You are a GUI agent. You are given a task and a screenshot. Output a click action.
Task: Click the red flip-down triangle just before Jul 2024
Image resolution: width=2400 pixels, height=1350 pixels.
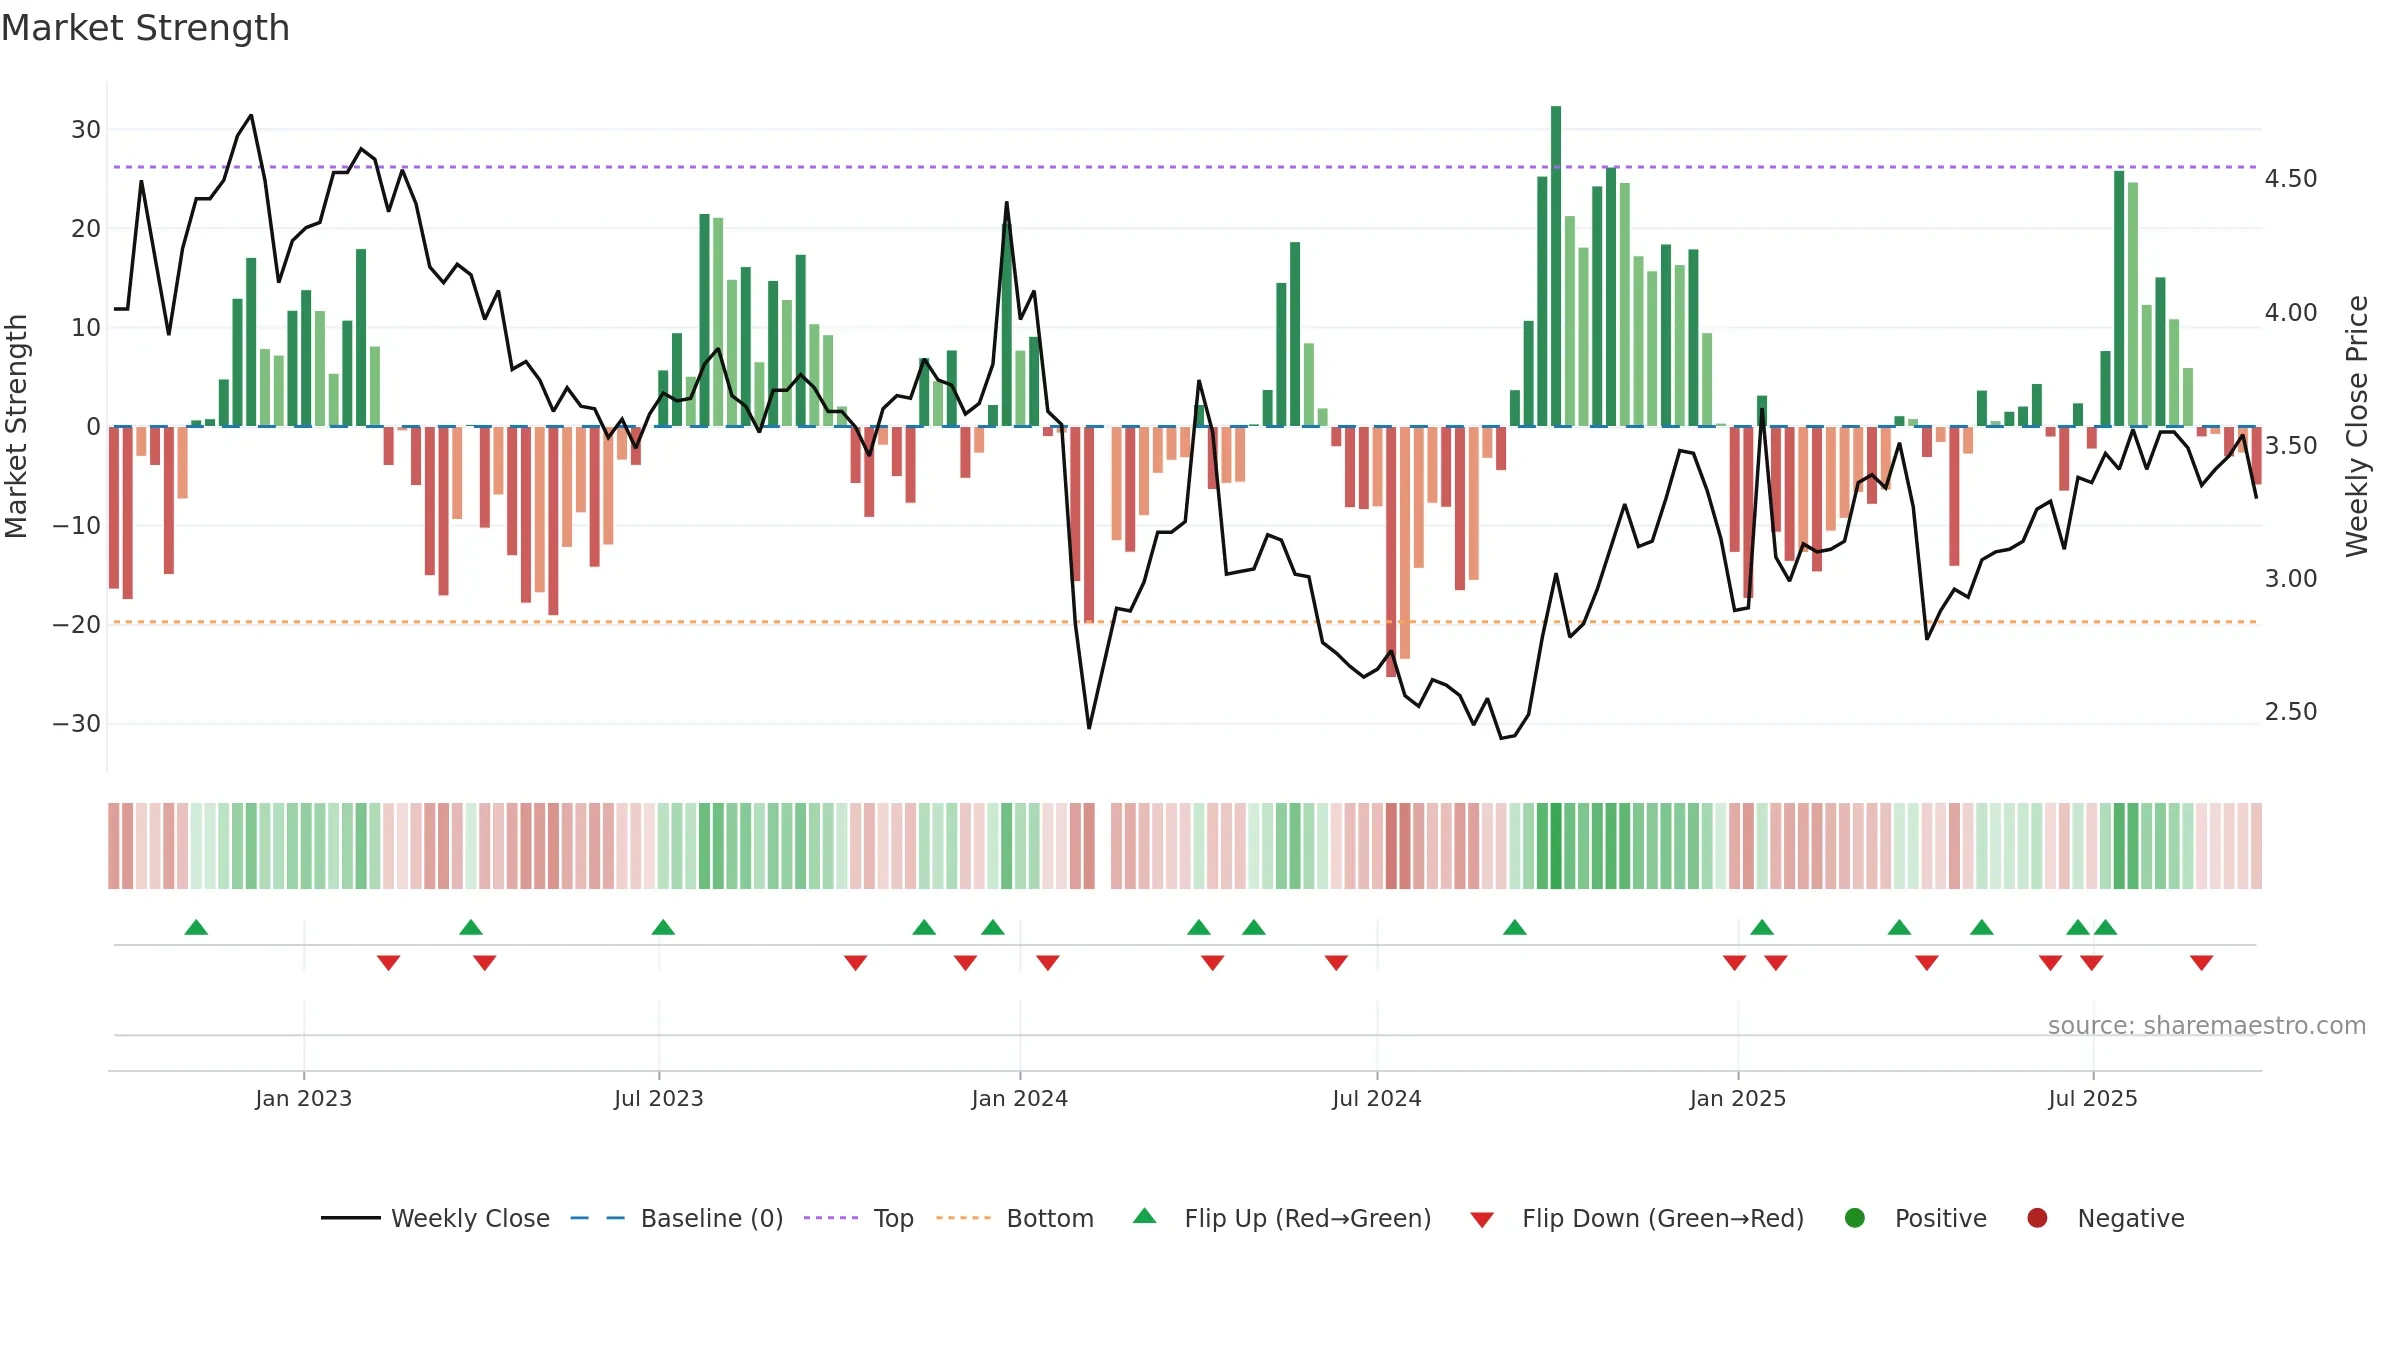pos(1336,962)
